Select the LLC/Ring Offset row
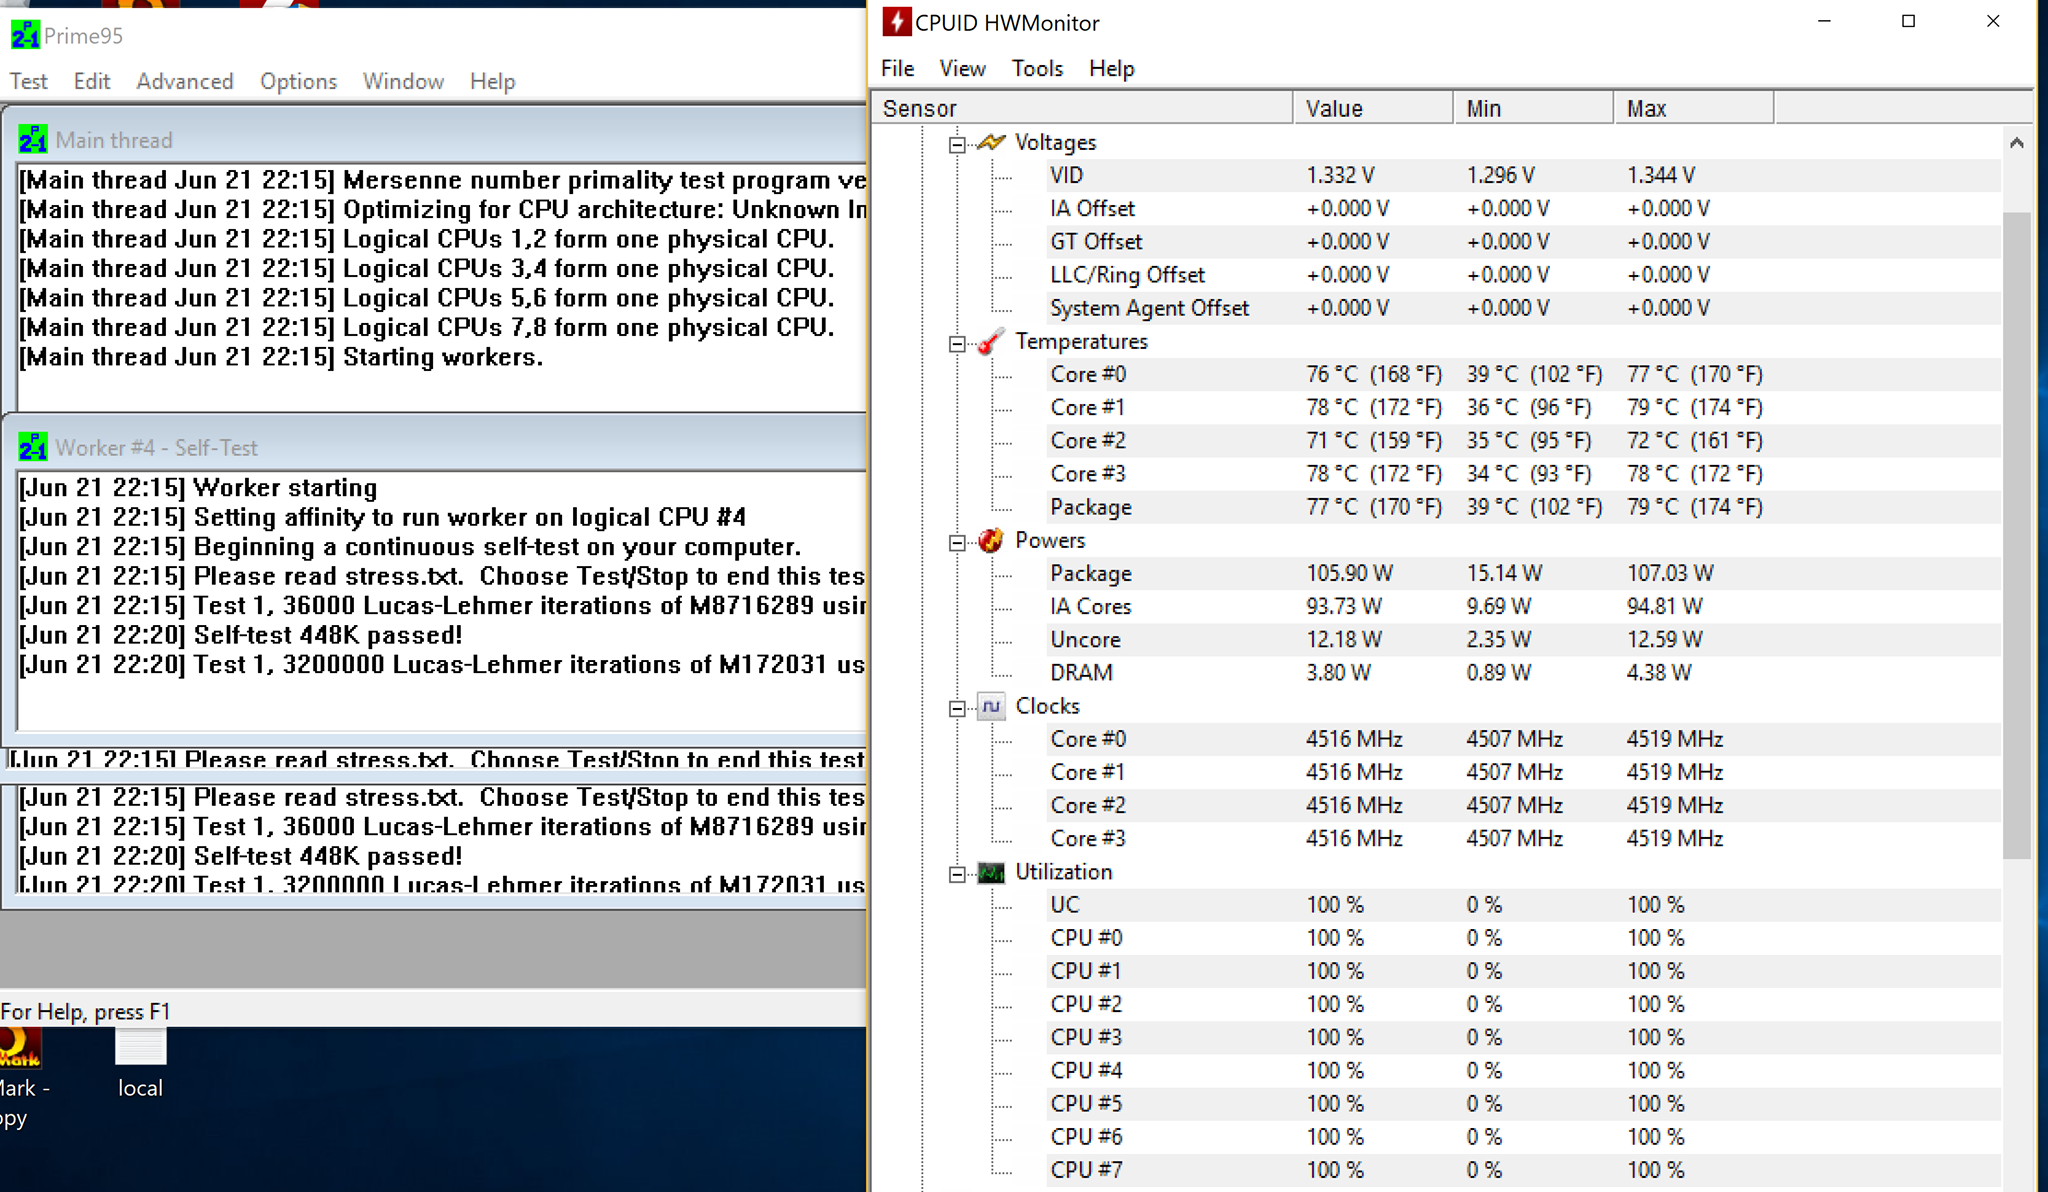 pyautogui.click(x=1522, y=274)
